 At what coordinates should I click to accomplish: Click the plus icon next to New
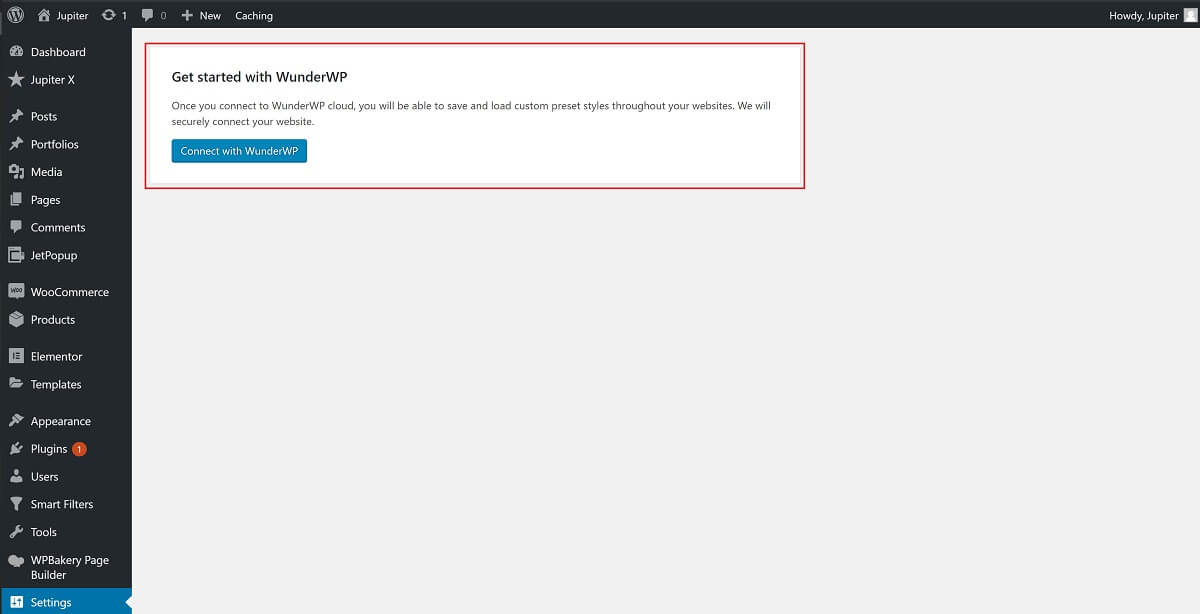[187, 15]
